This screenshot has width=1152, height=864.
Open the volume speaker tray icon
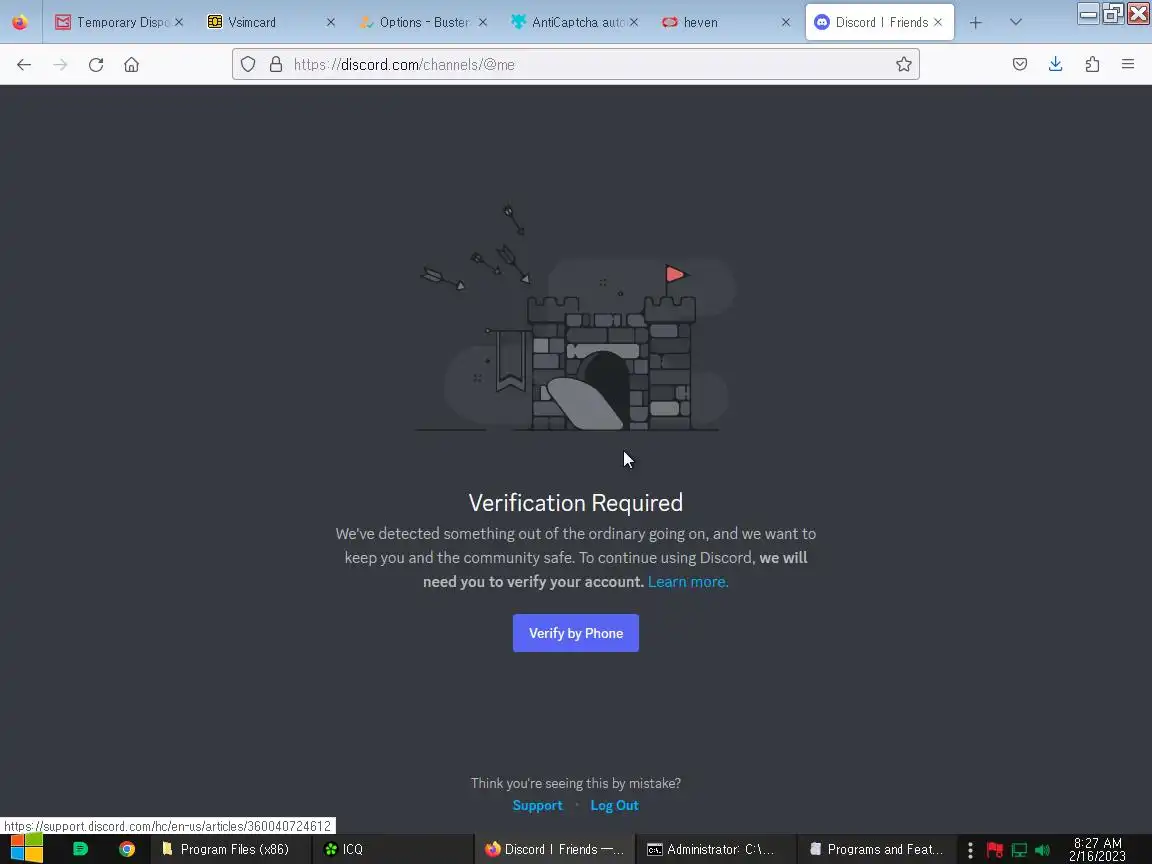point(1042,850)
